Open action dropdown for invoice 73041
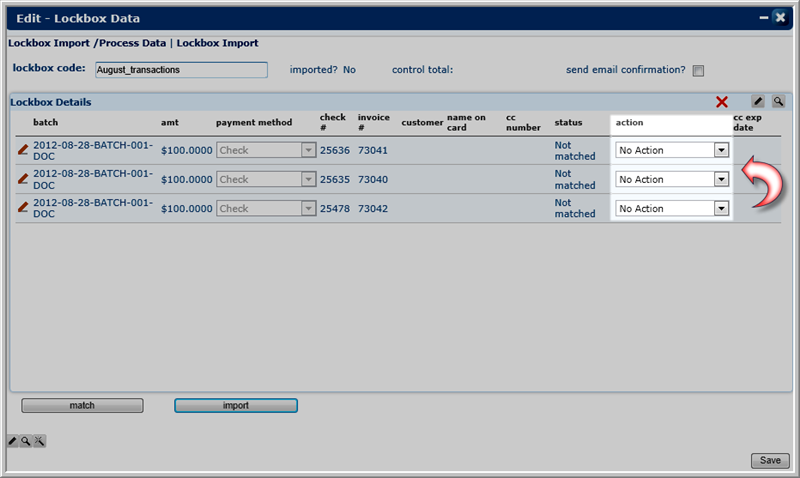800x478 pixels. point(671,150)
